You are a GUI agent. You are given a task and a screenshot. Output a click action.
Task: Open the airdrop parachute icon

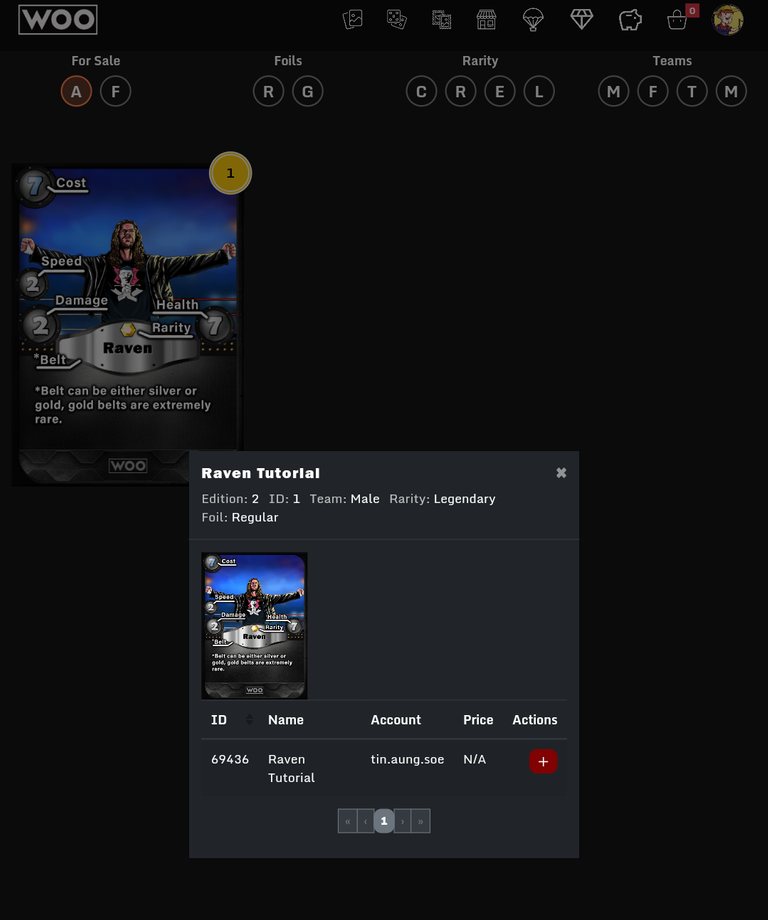[533, 20]
